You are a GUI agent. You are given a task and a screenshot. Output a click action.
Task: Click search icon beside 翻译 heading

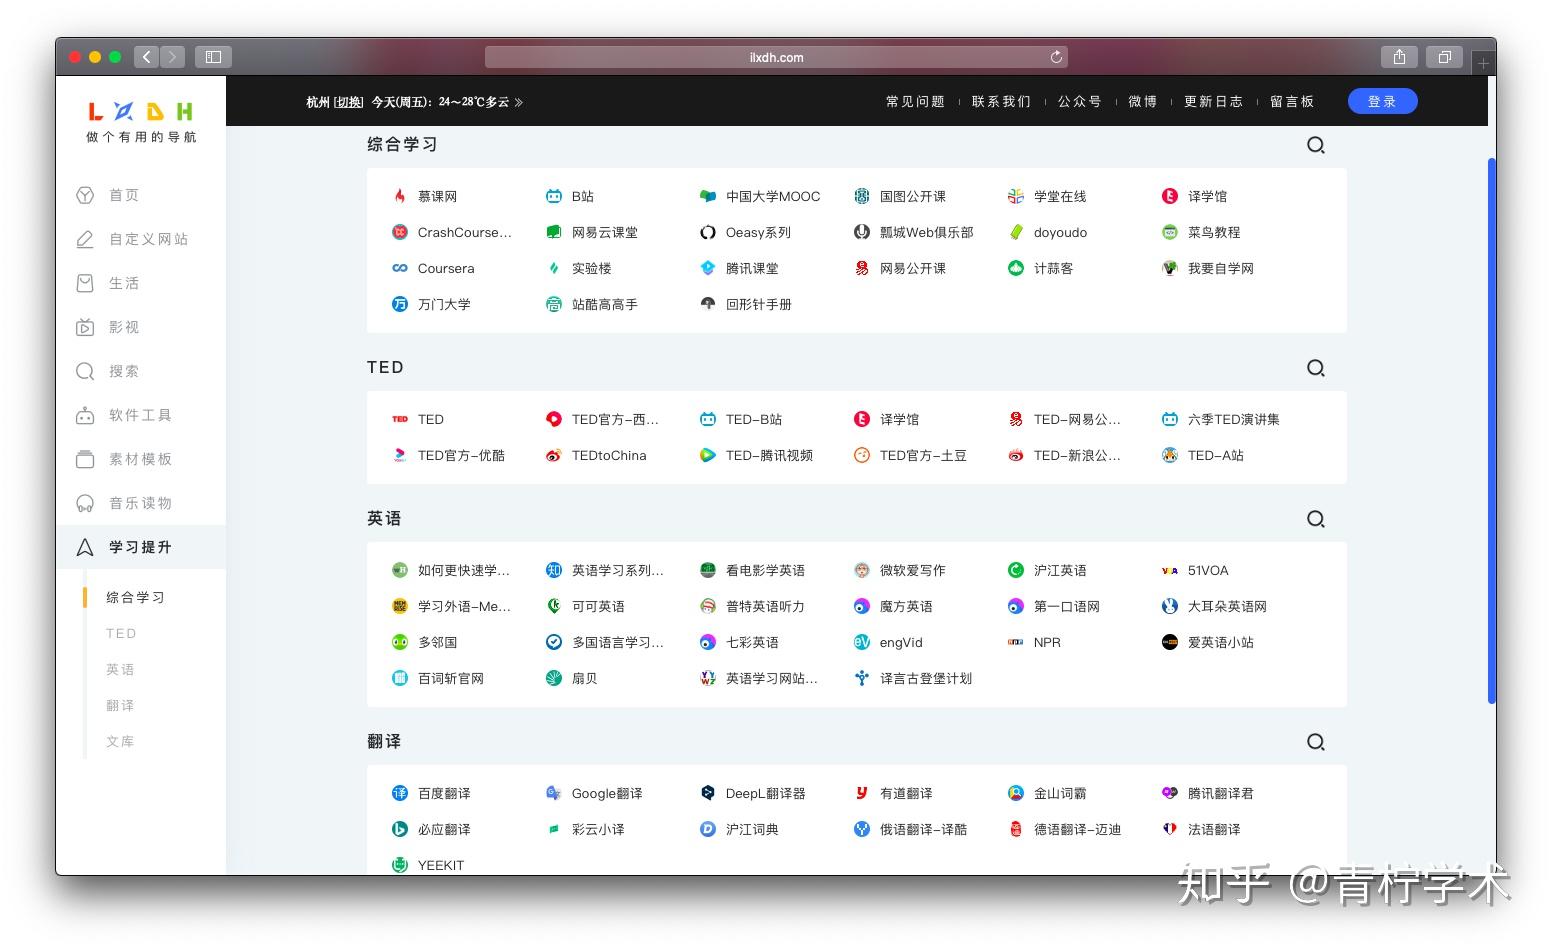[1316, 742]
